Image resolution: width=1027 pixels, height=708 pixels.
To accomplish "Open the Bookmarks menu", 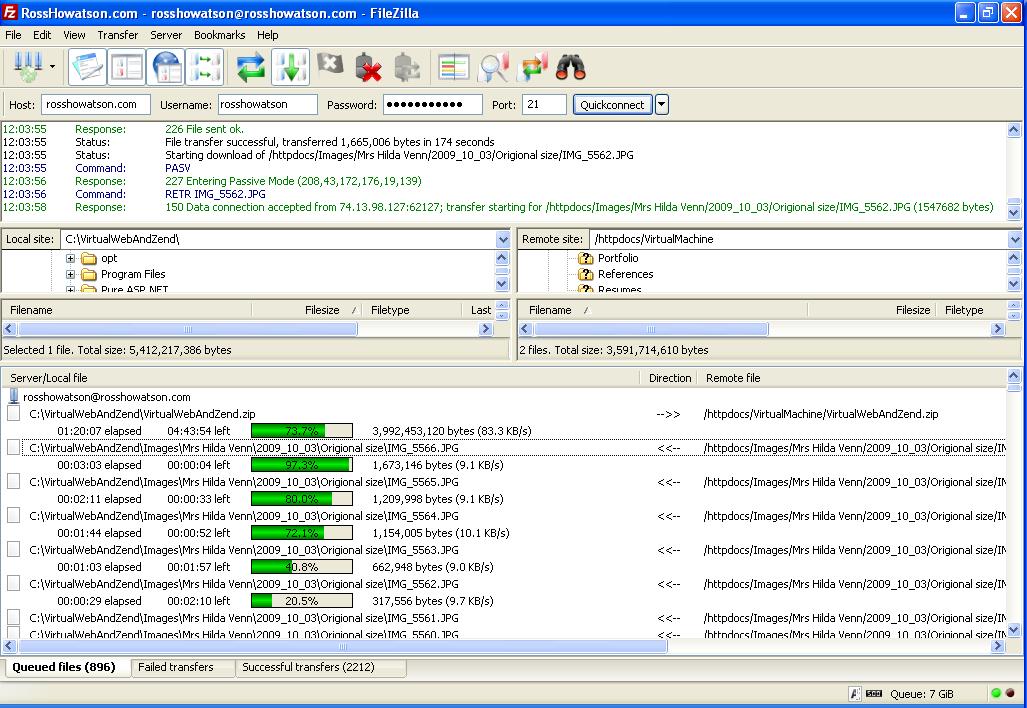I will click(219, 35).
